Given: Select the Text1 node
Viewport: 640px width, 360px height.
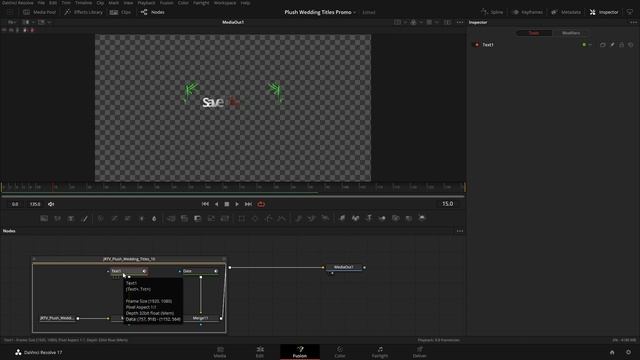Looking at the screenshot, I should (x=129, y=271).
